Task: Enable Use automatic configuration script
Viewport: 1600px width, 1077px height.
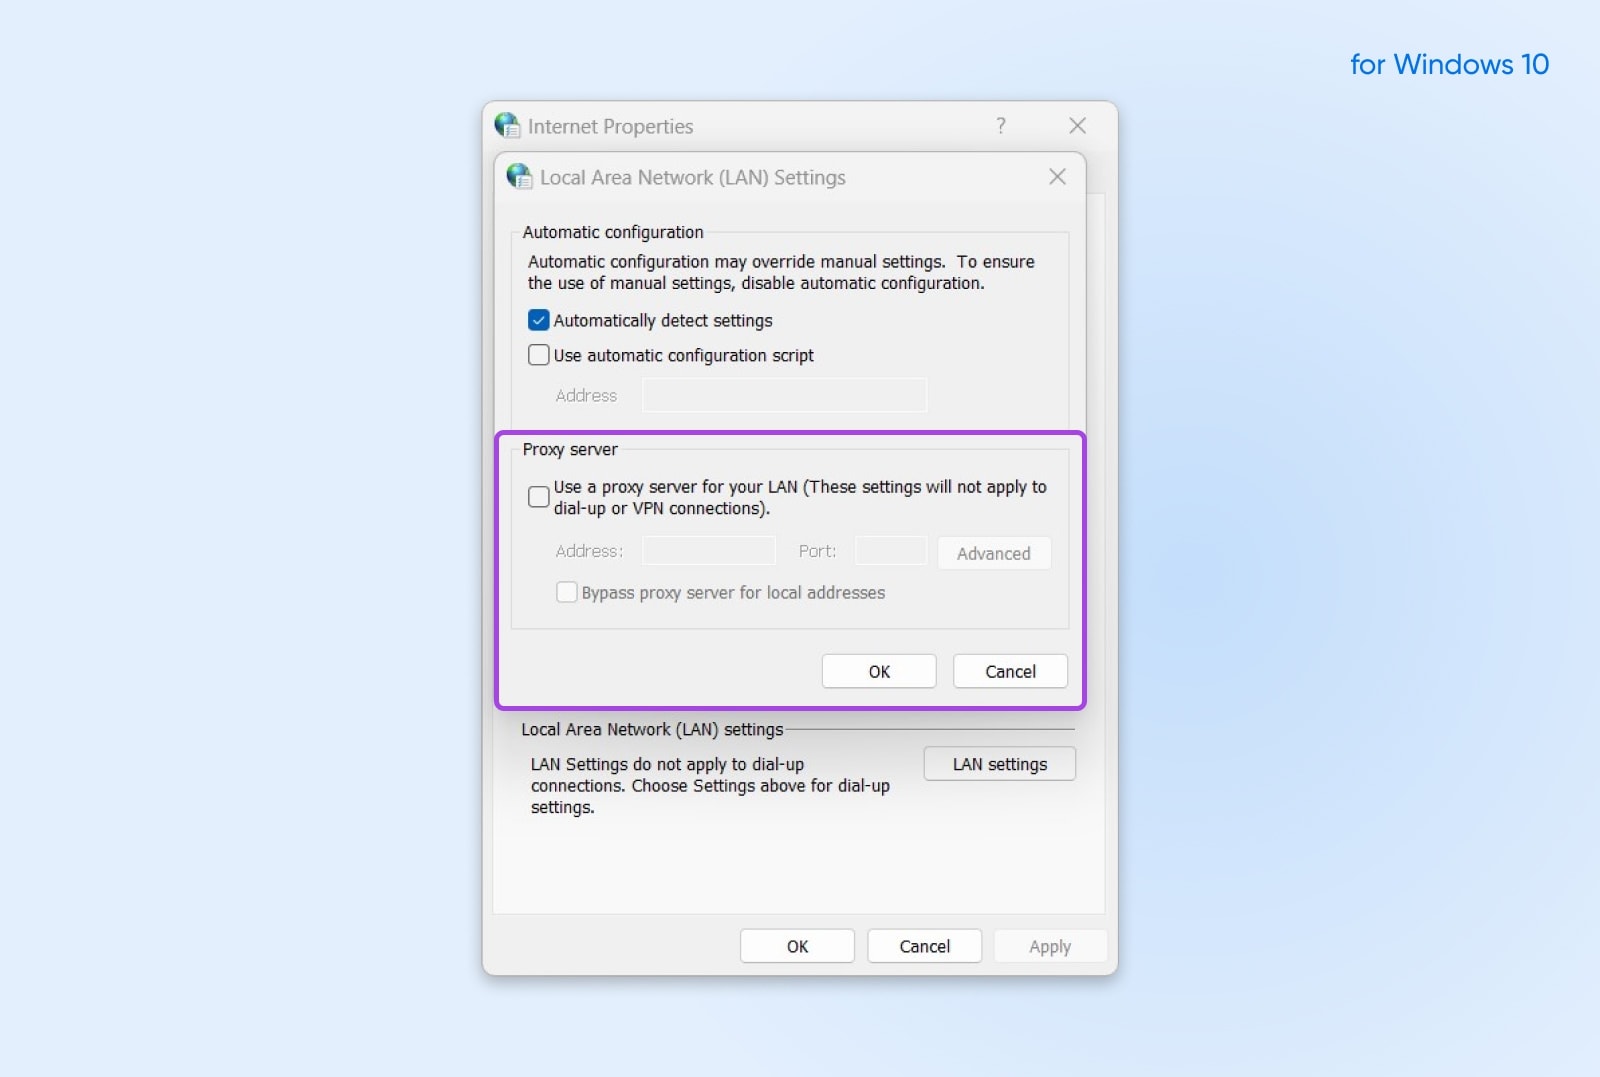Action: (x=538, y=355)
